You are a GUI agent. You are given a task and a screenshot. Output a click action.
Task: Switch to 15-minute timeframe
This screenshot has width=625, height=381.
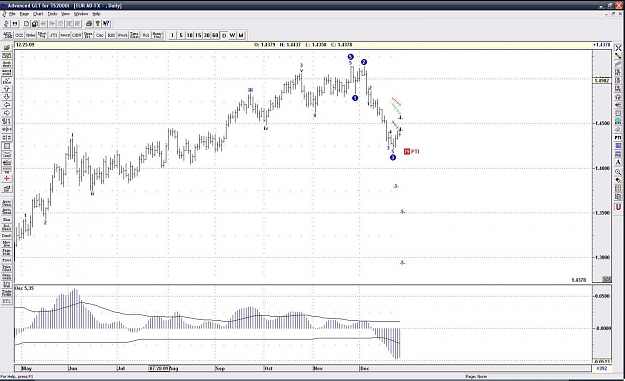[x=198, y=35]
